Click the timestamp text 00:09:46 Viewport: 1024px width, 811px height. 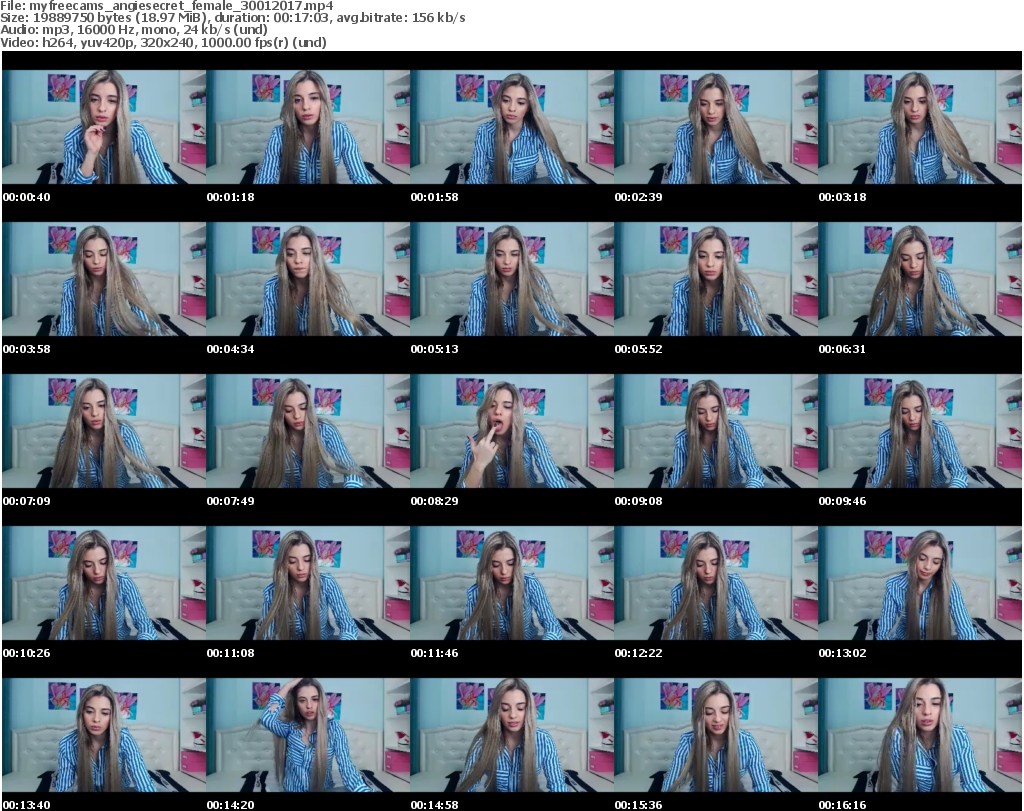tap(842, 501)
